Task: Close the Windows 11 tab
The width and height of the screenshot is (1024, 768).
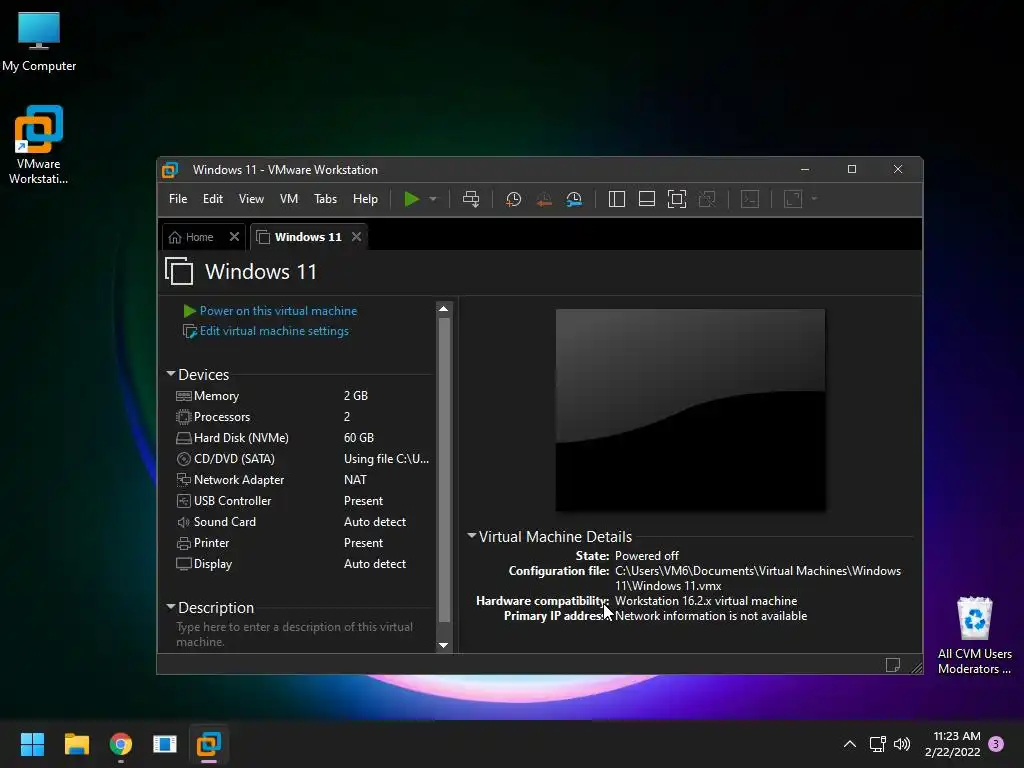Action: coord(357,237)
